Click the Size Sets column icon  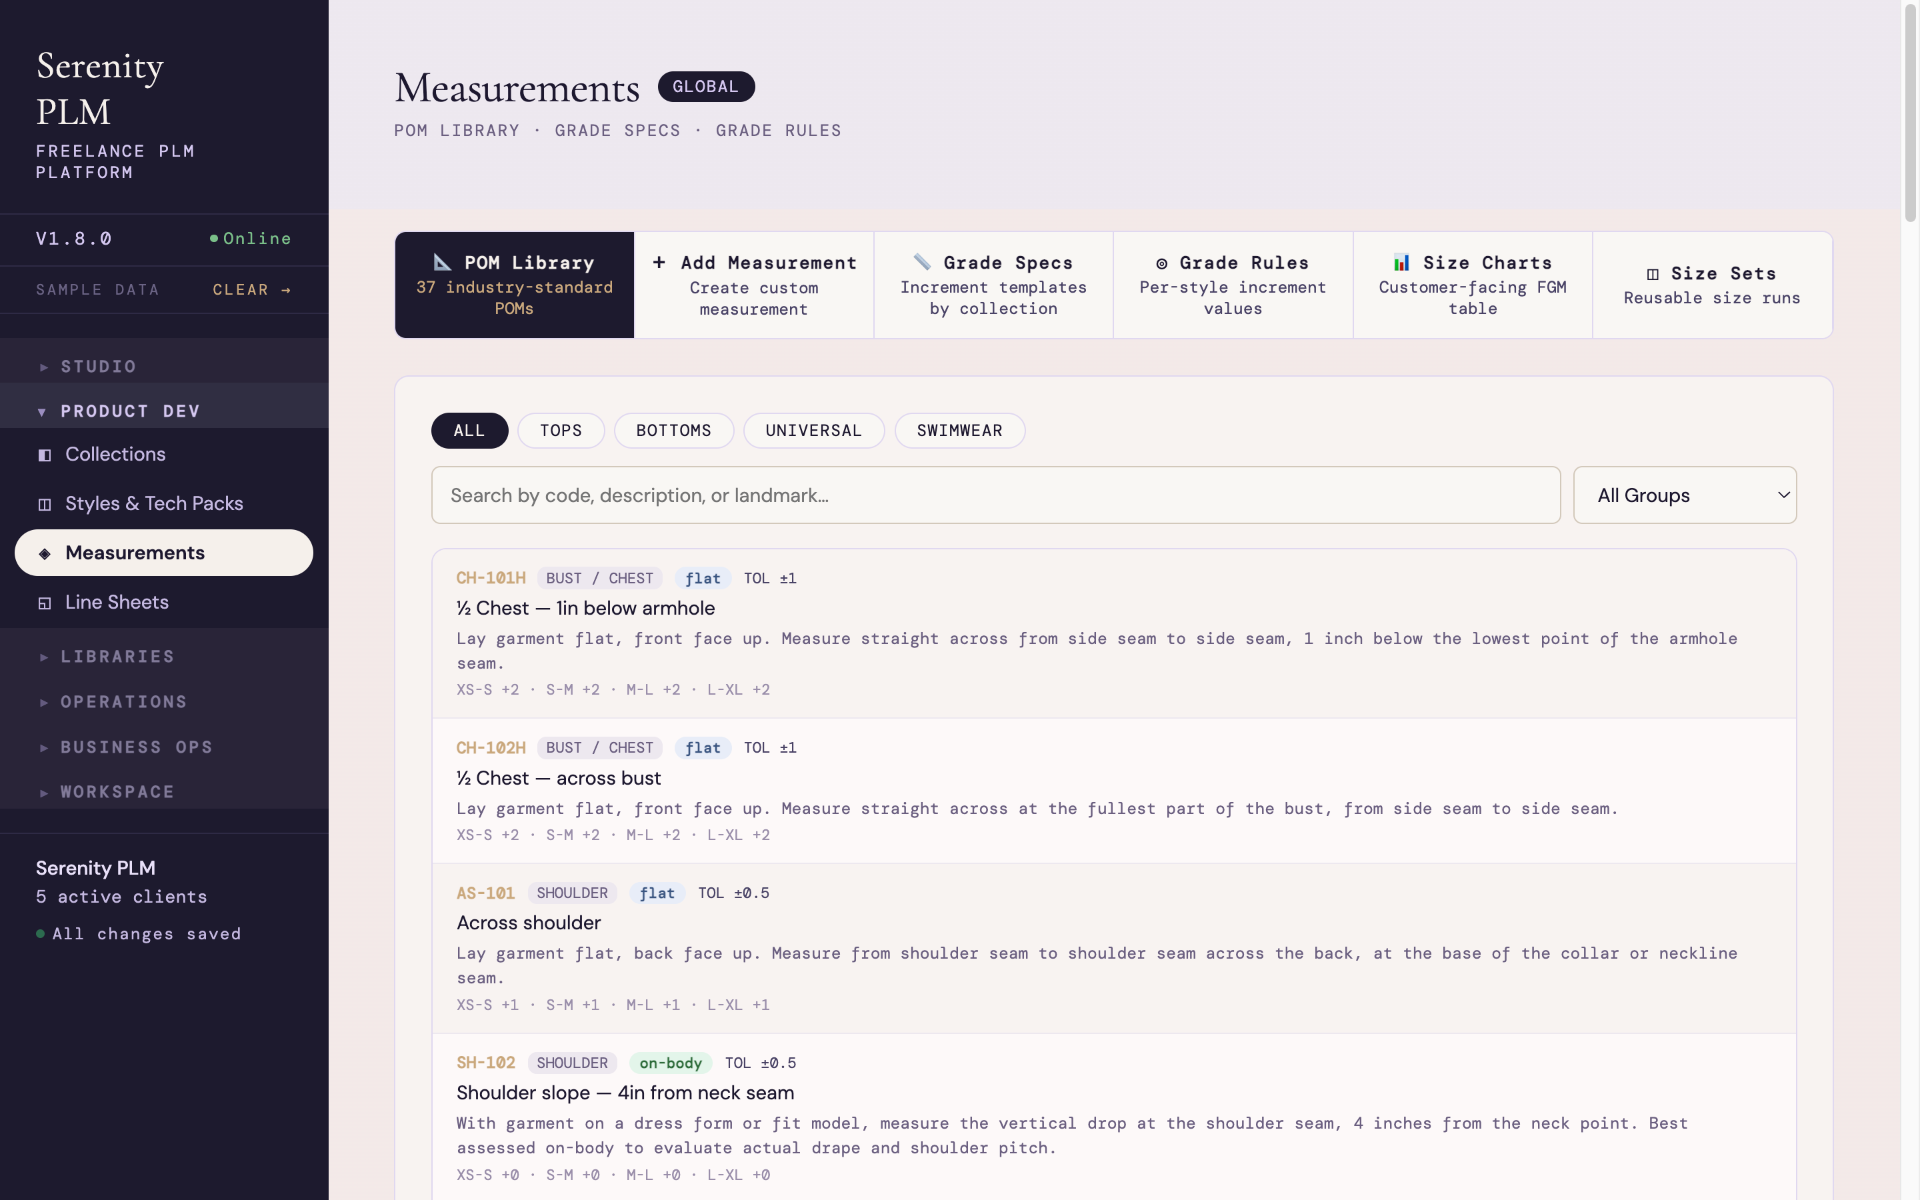pos(1652,274)
